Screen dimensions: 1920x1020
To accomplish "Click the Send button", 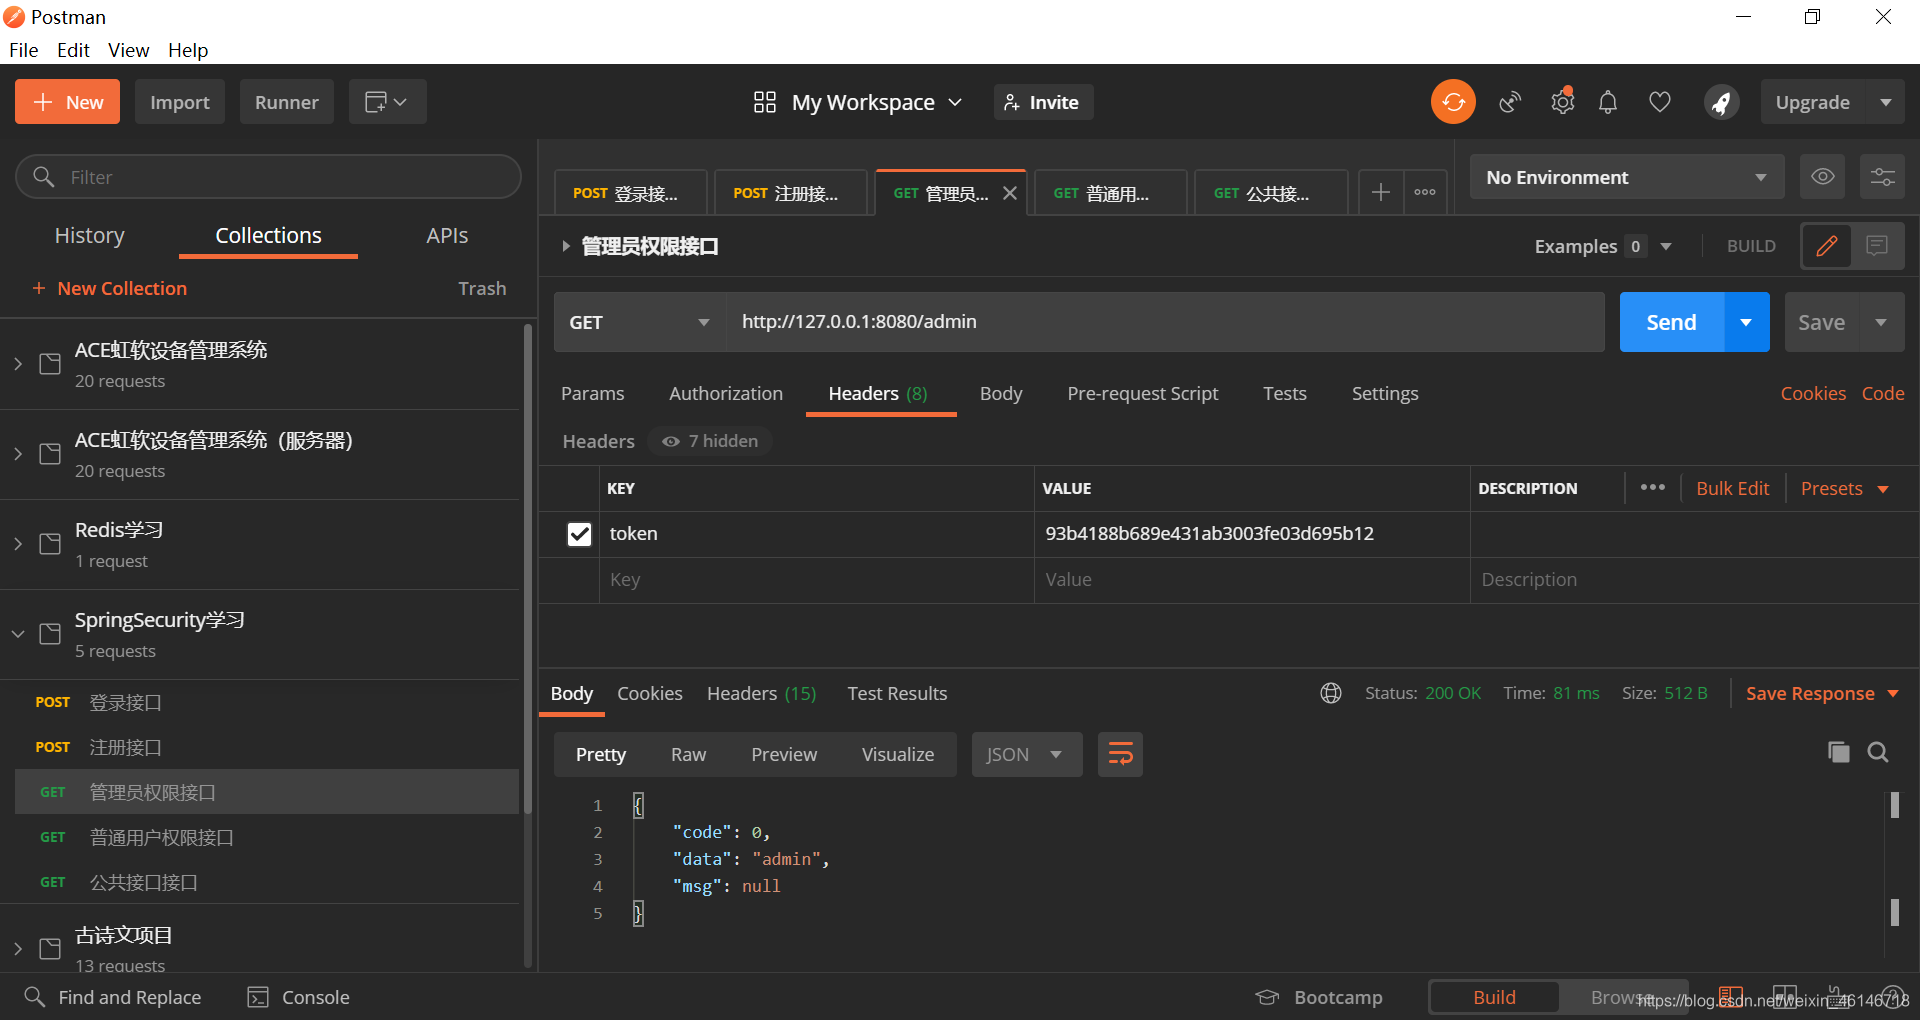I will 1671,322.
